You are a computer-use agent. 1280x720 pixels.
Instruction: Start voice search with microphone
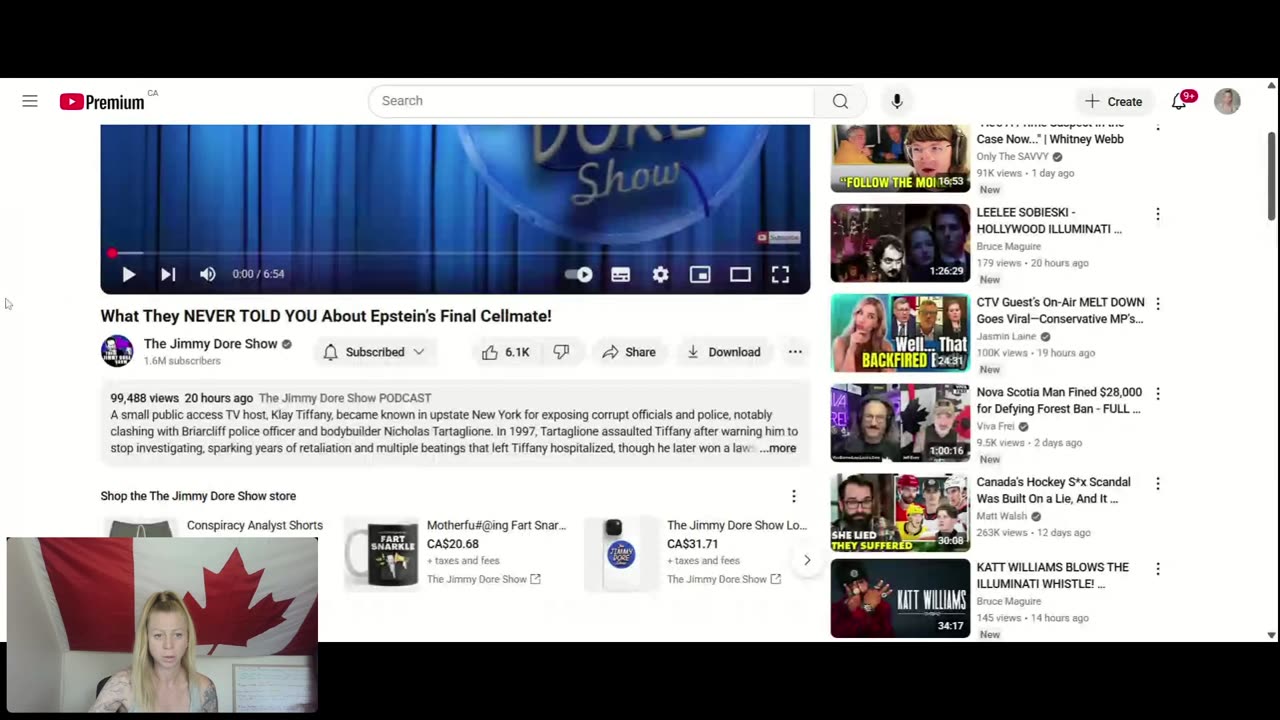point(897,101)
